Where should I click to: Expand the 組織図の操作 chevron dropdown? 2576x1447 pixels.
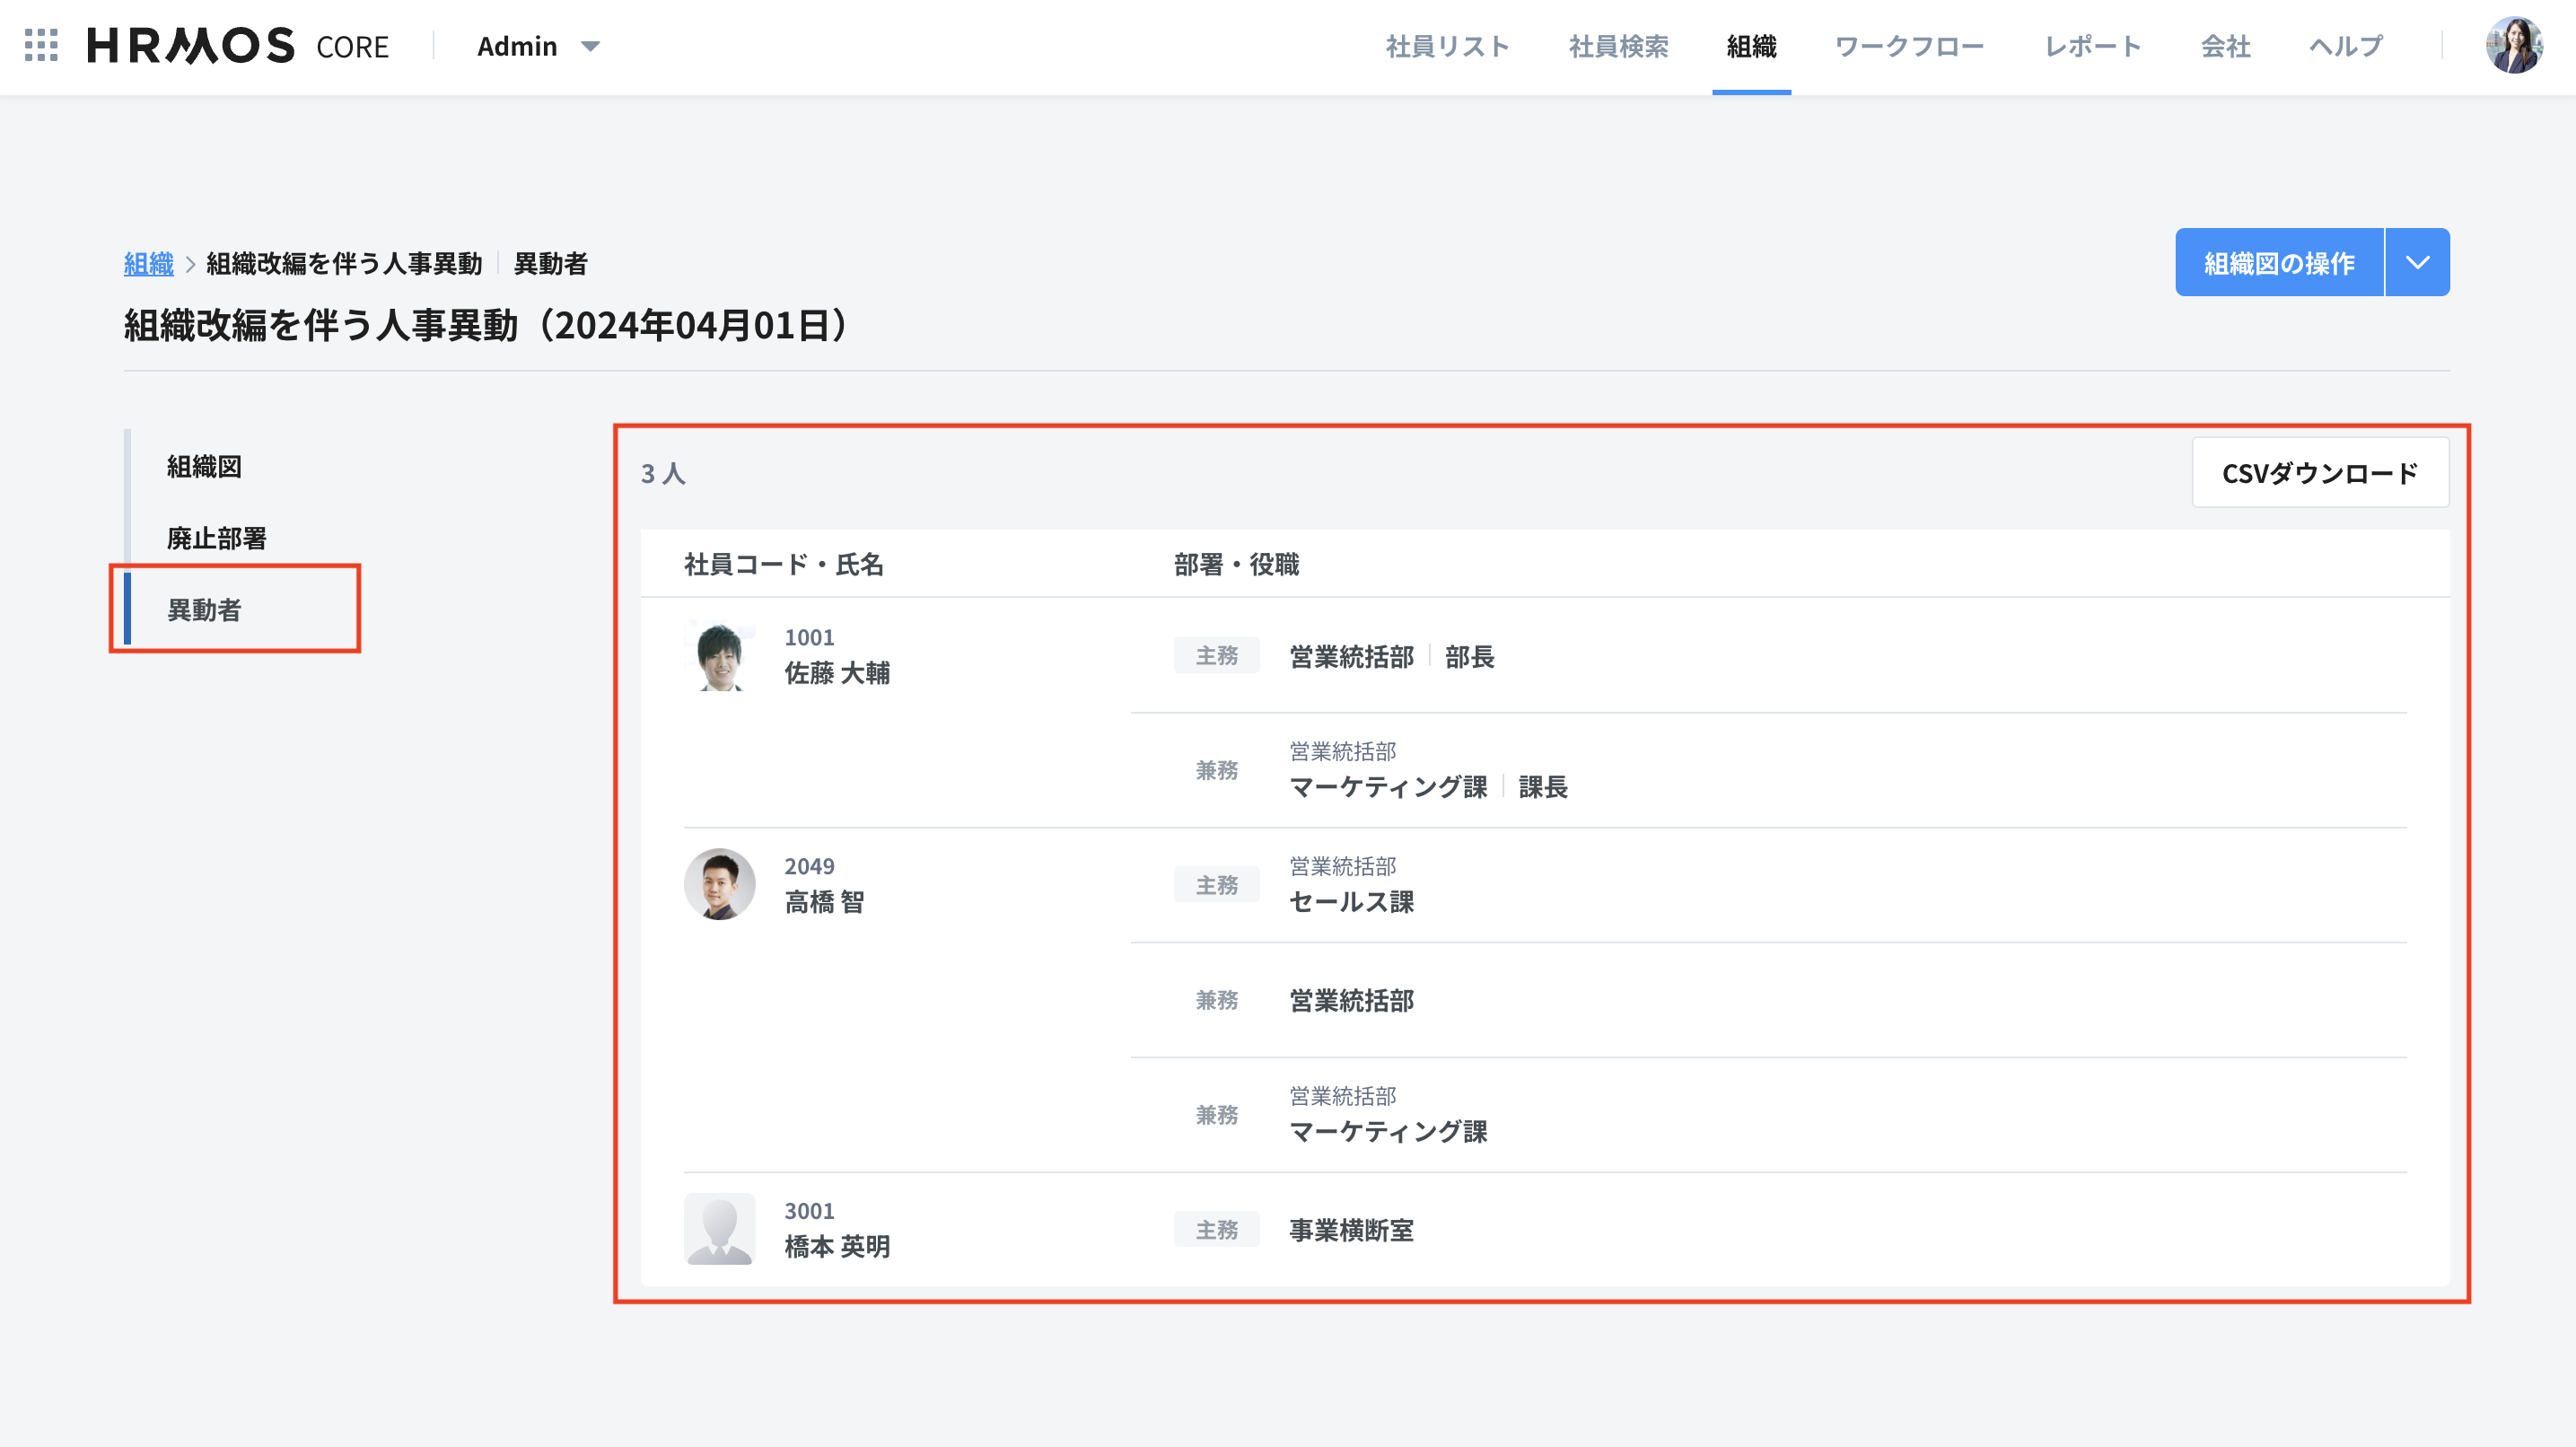(x=2417, y=263)
